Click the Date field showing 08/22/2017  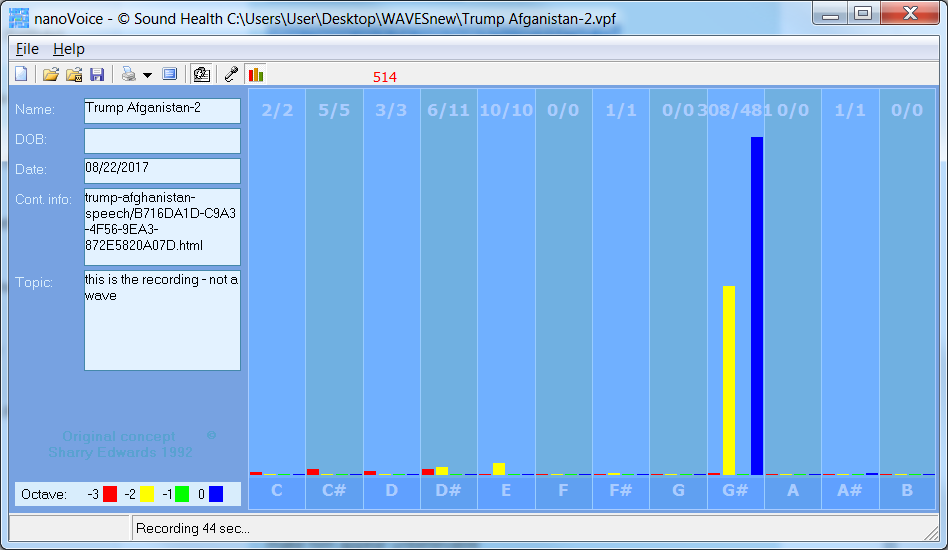162,170
